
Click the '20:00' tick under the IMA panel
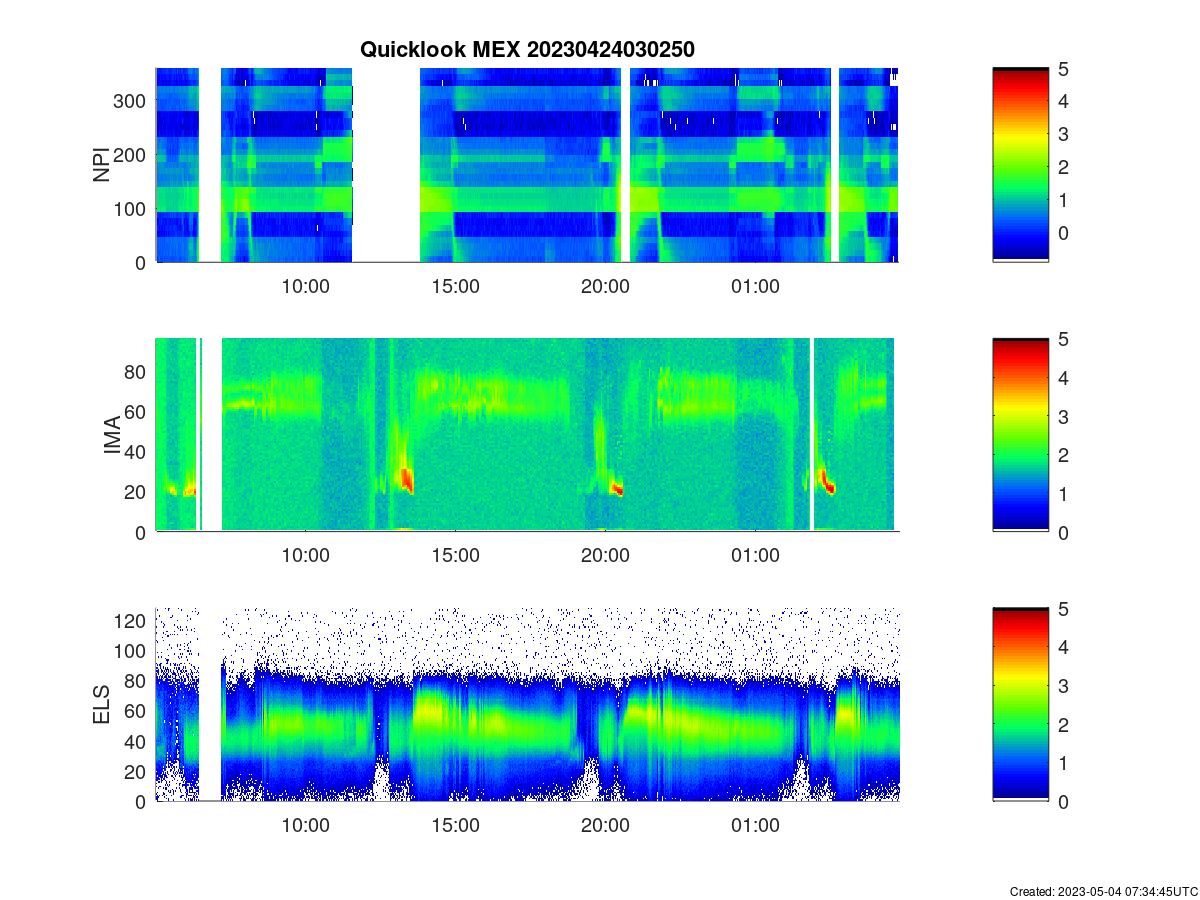pos(605,555)
